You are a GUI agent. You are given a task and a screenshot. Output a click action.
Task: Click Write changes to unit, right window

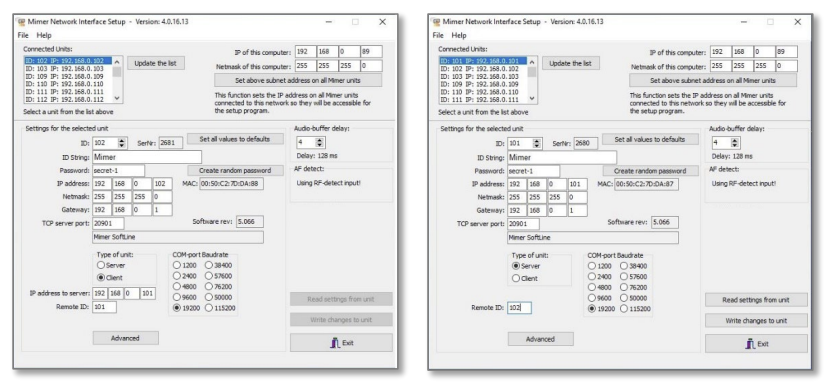click(x=756, y=320)
